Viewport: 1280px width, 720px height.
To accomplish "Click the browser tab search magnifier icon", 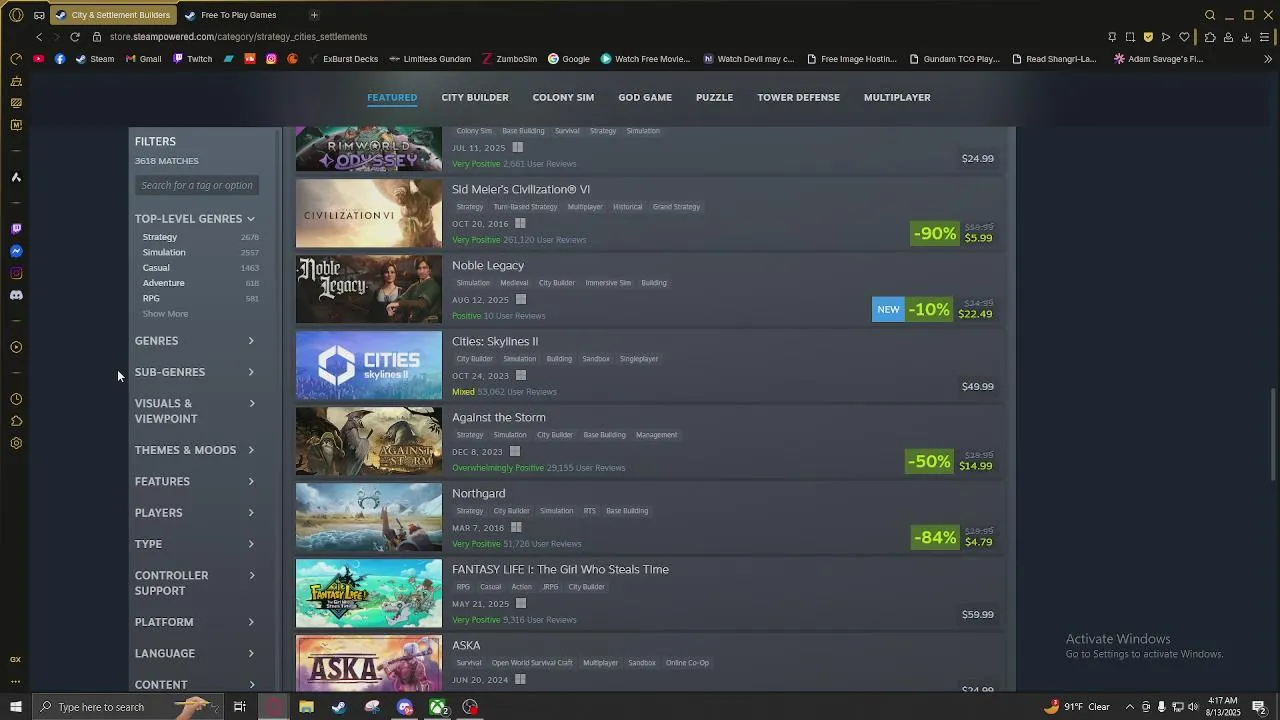I will pyautogui.click(x=1210, y=15).
